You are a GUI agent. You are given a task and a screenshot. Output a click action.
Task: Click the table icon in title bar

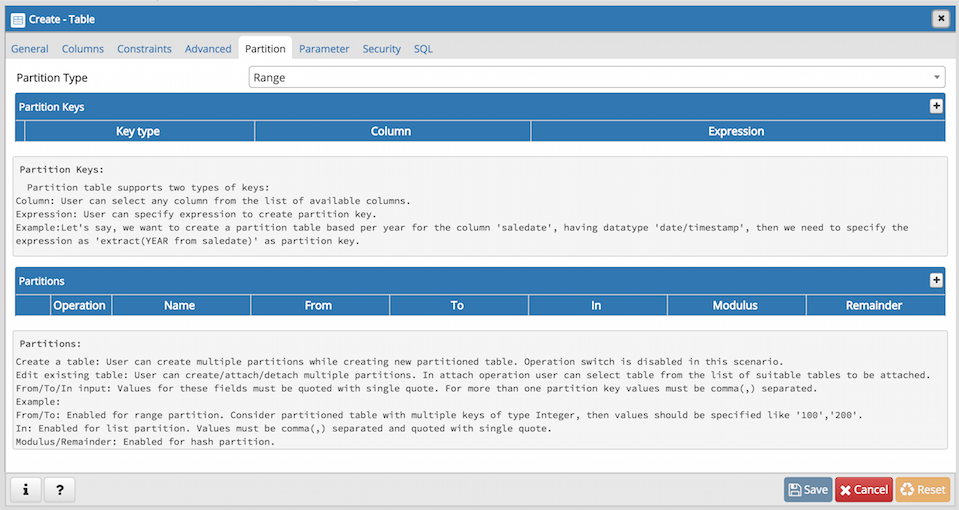[x=18, y=20]
